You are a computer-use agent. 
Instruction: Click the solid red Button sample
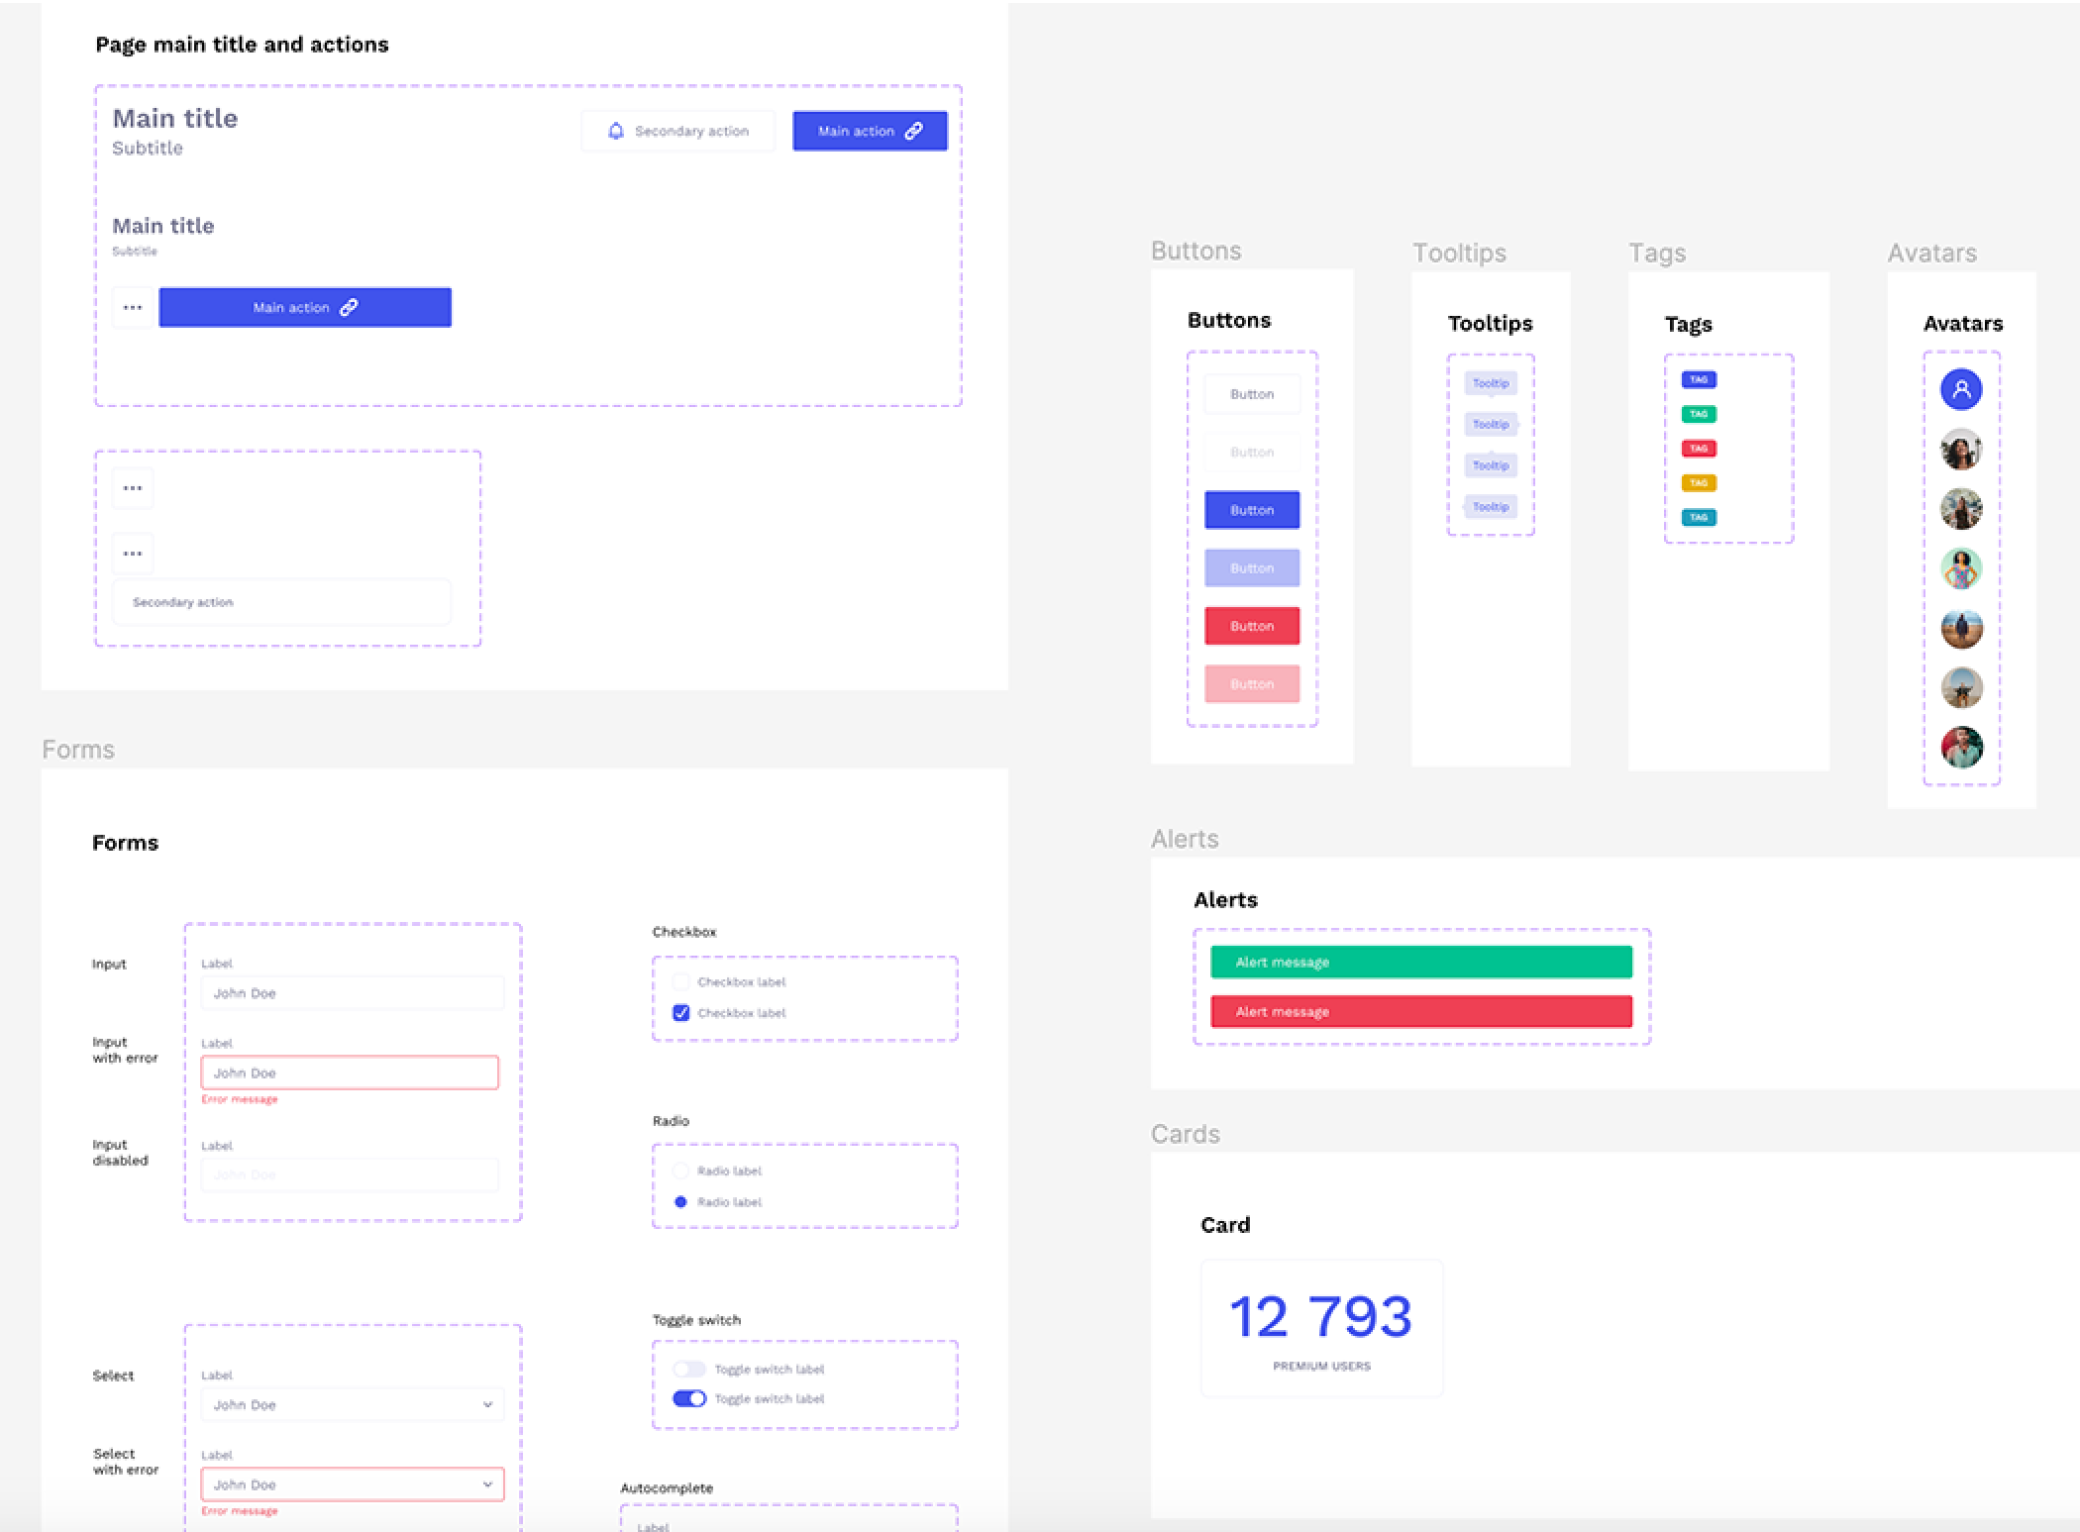(x=1252, y=626)
